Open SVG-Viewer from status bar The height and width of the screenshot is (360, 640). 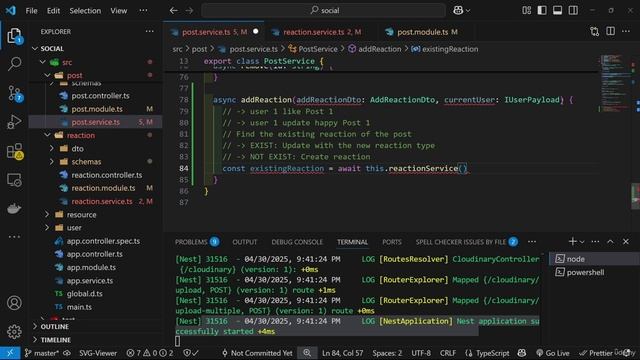tap(98, 353)
